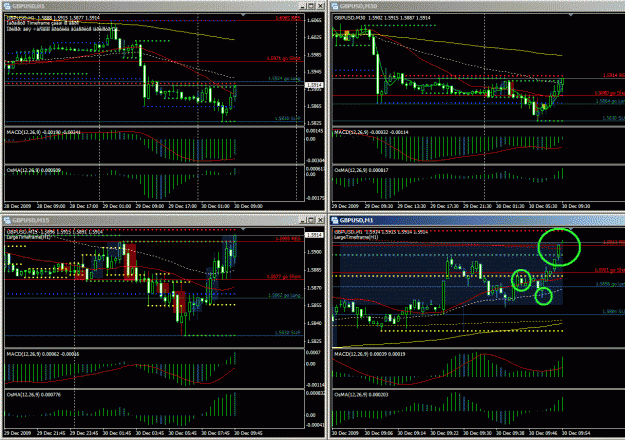Select the MACD(12,26,9) label in M15 chart
This screenshot has width=625, height=440.
click(25, 354)
